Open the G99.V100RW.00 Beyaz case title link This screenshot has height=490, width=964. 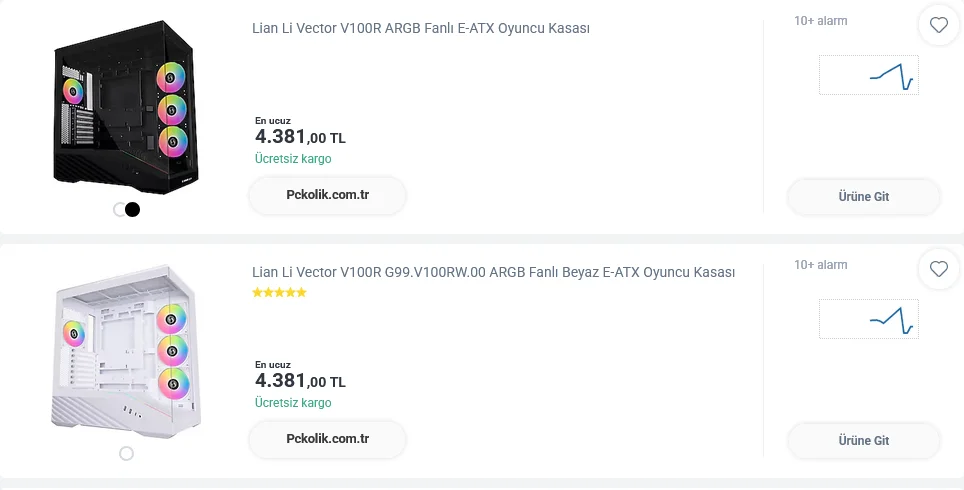[x=493, y=272]
